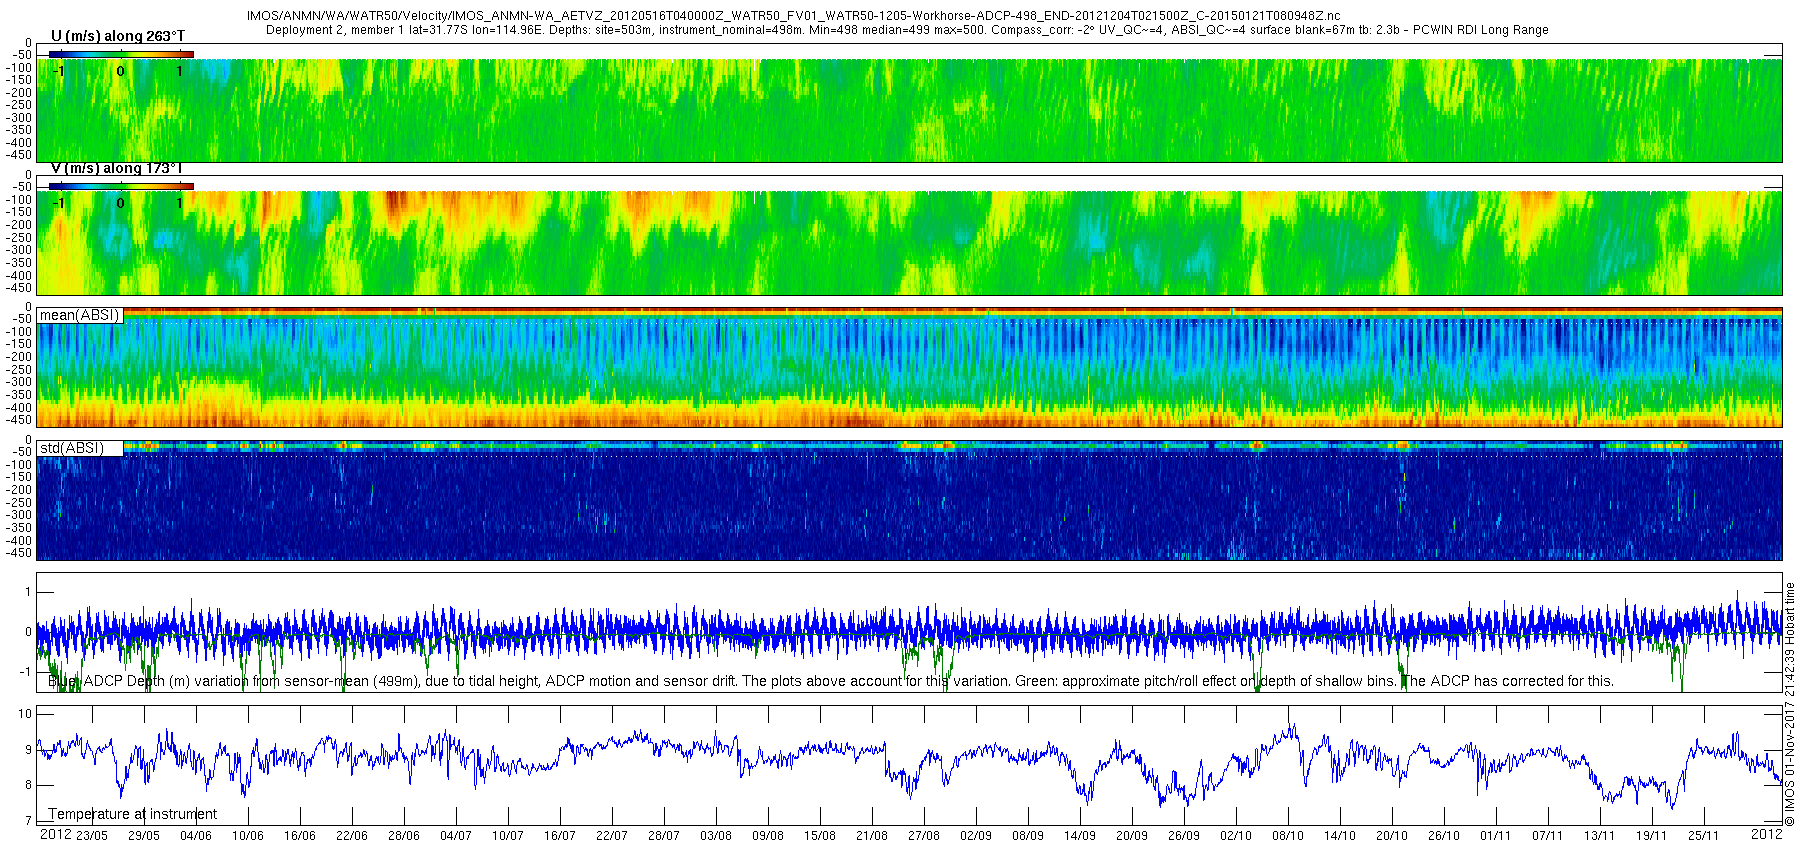Click the '28/07' date tick label
The image size is (1800, 850).
pyautogui.click(x=664, y=836)
